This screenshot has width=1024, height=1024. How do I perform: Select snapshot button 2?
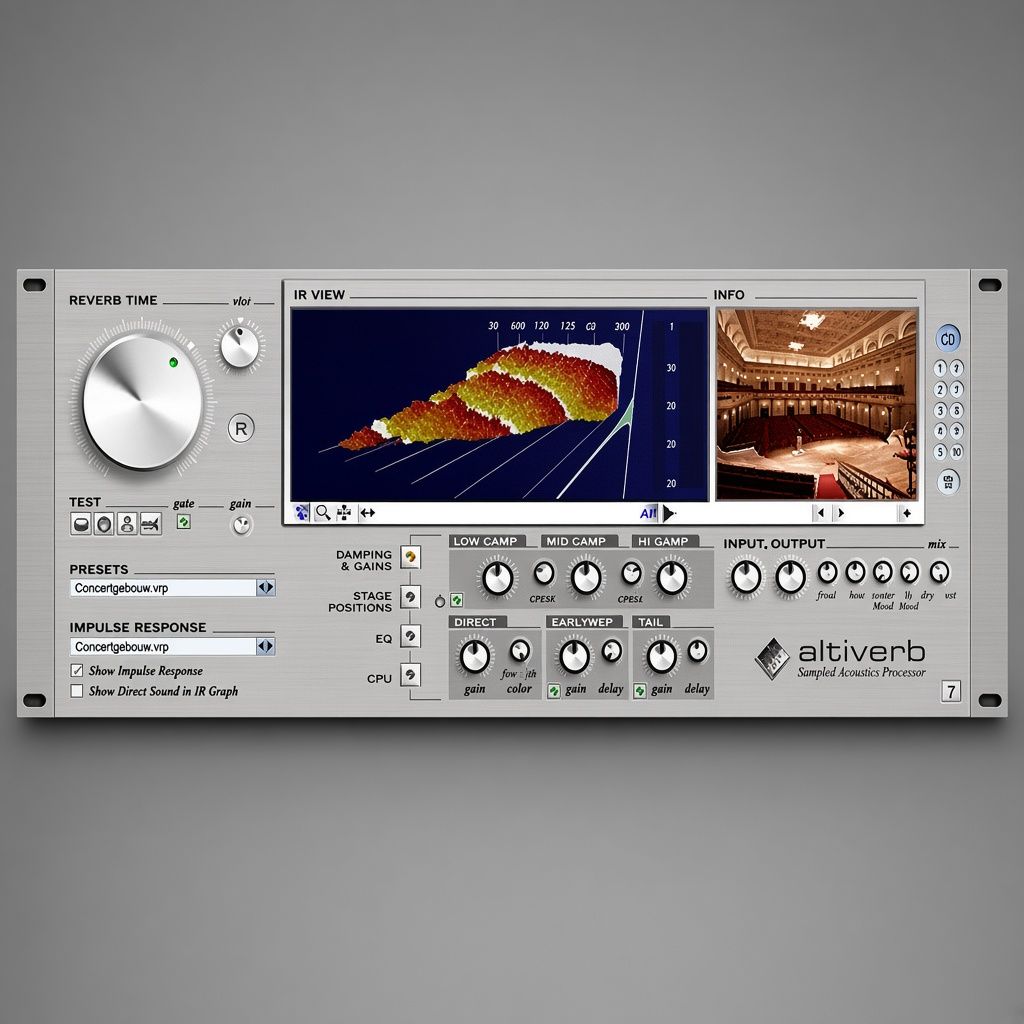point(940,390)
